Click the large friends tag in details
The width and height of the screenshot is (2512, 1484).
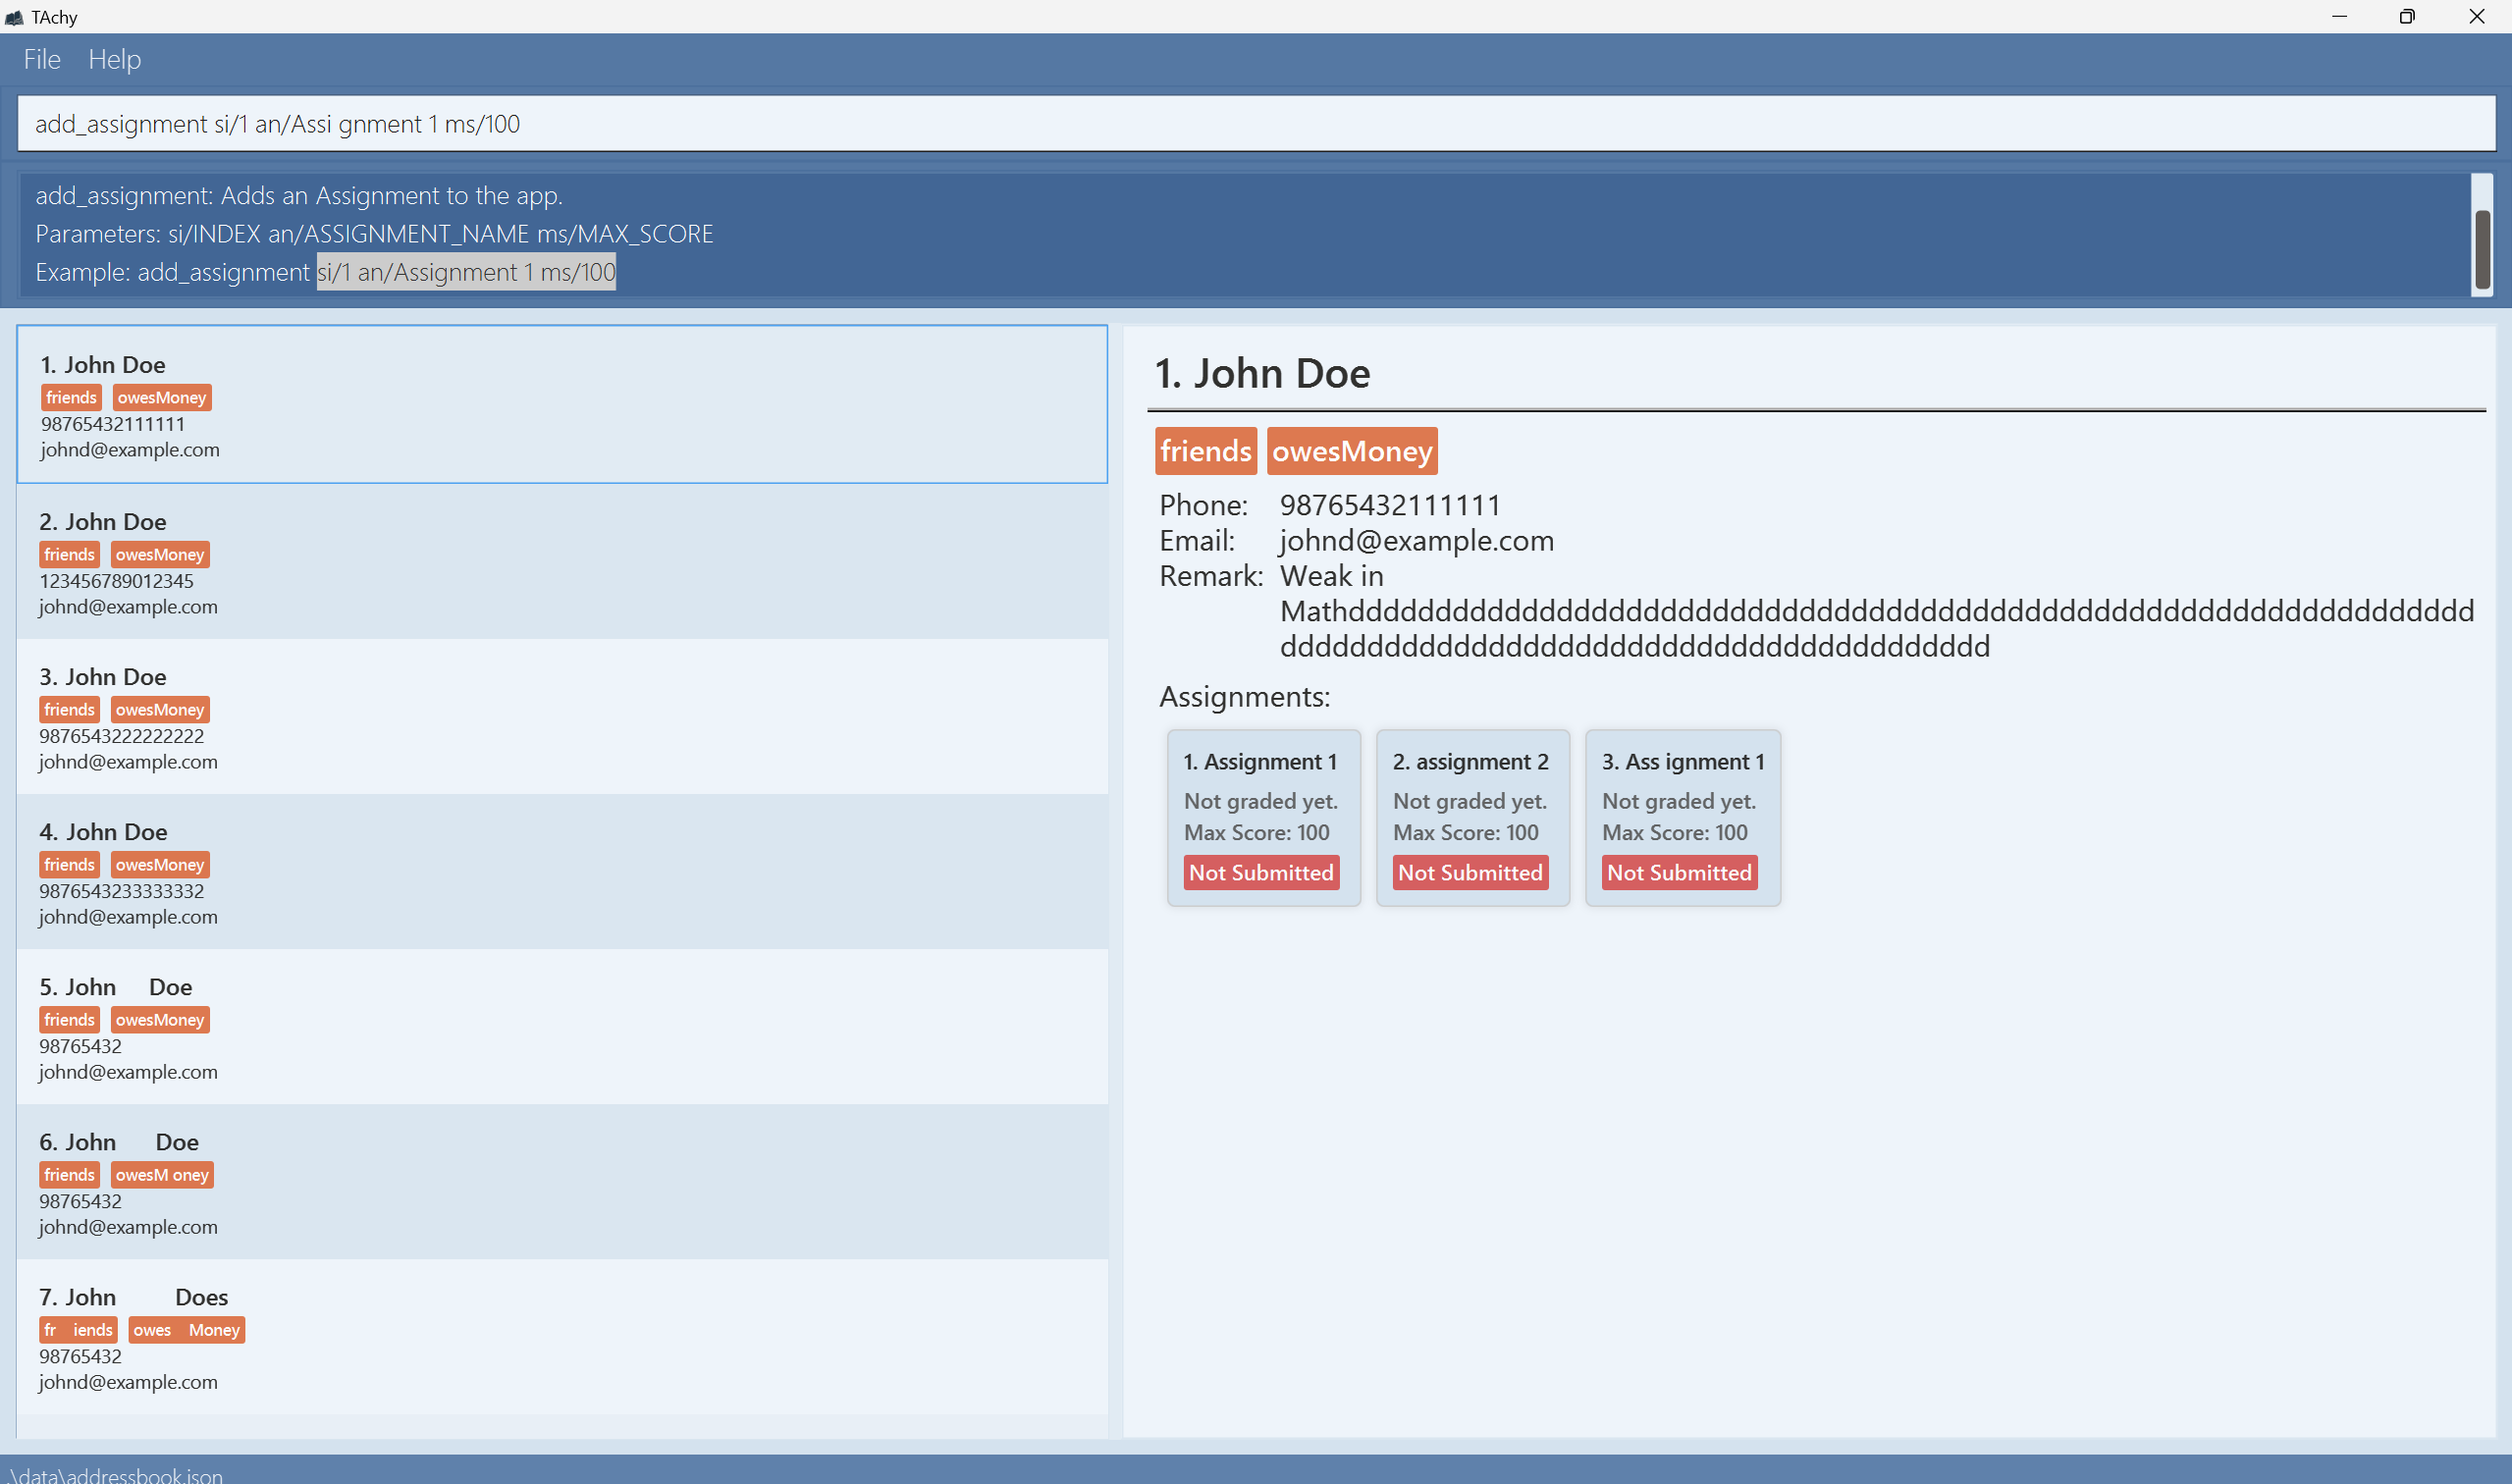(x=1205, y=451)
